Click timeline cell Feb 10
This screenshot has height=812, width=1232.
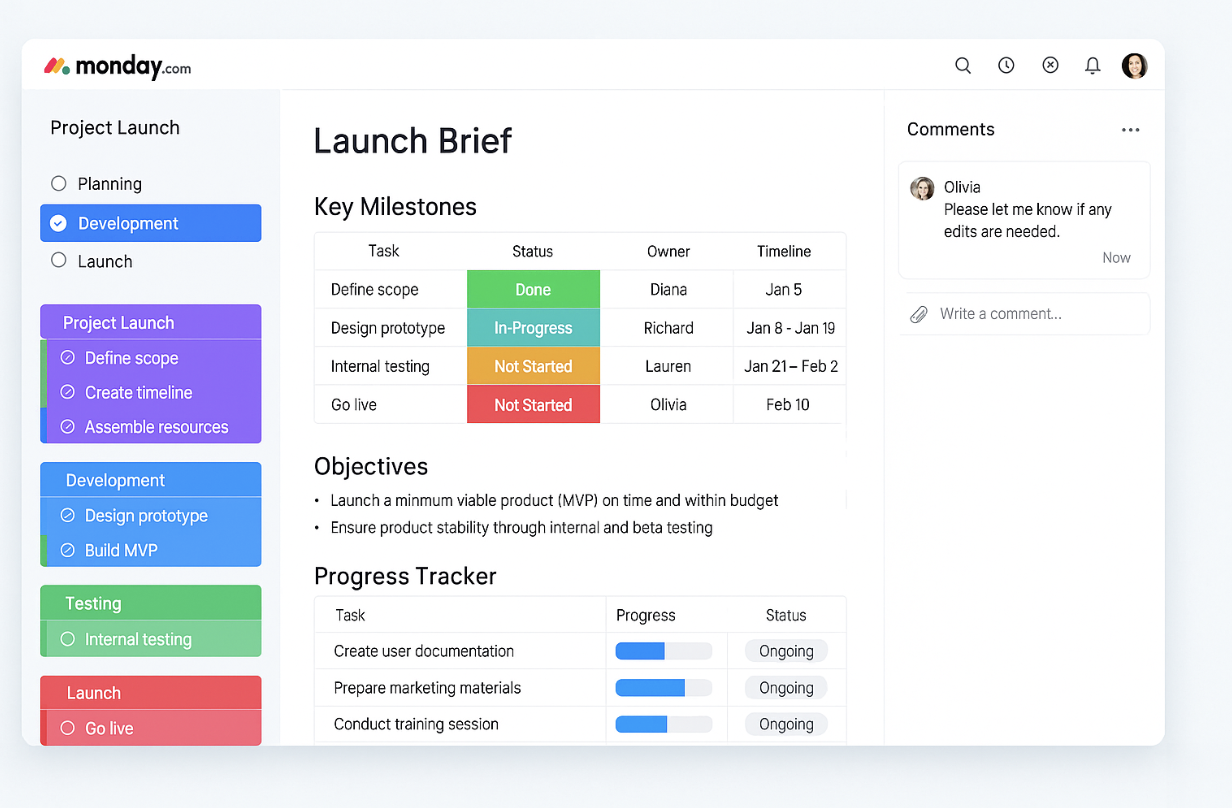788,405
